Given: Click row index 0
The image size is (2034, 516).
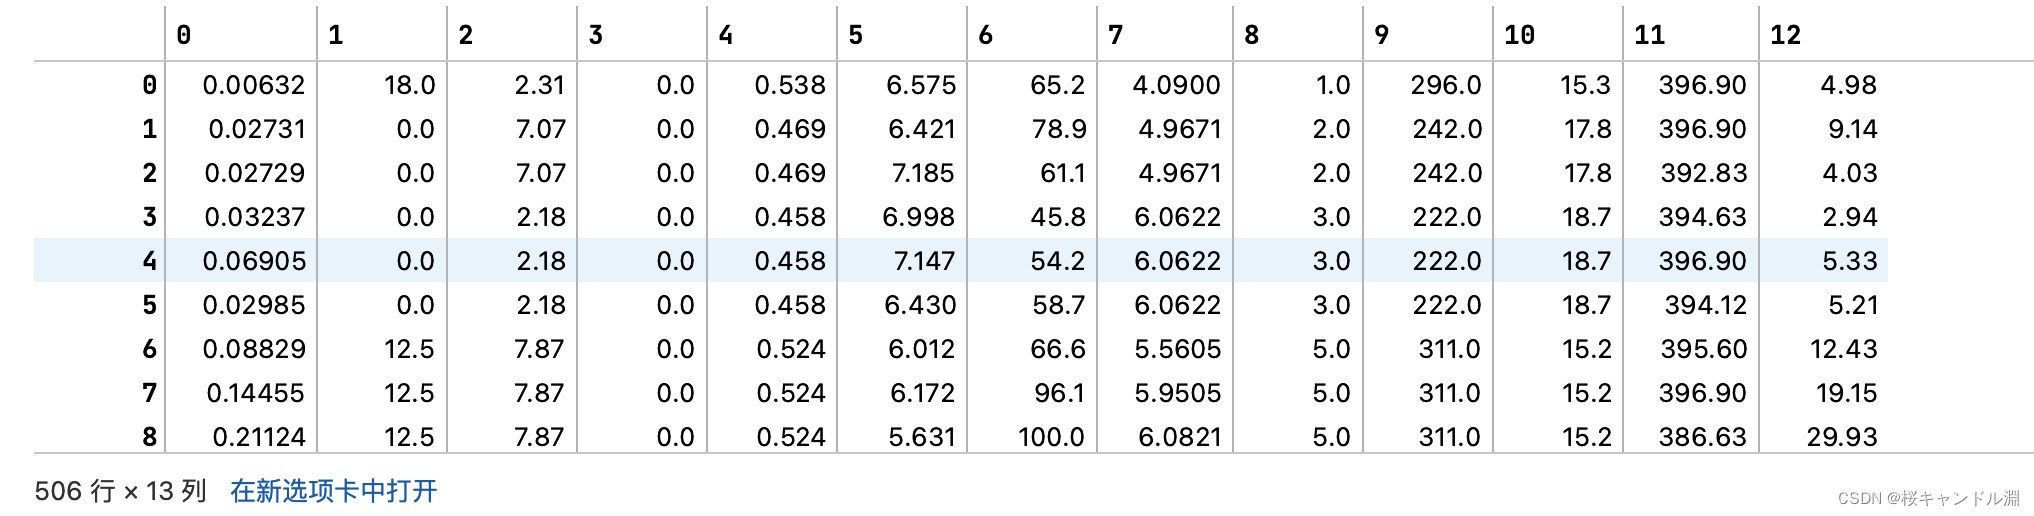Looking at the screenshot, I should [150, 85].
